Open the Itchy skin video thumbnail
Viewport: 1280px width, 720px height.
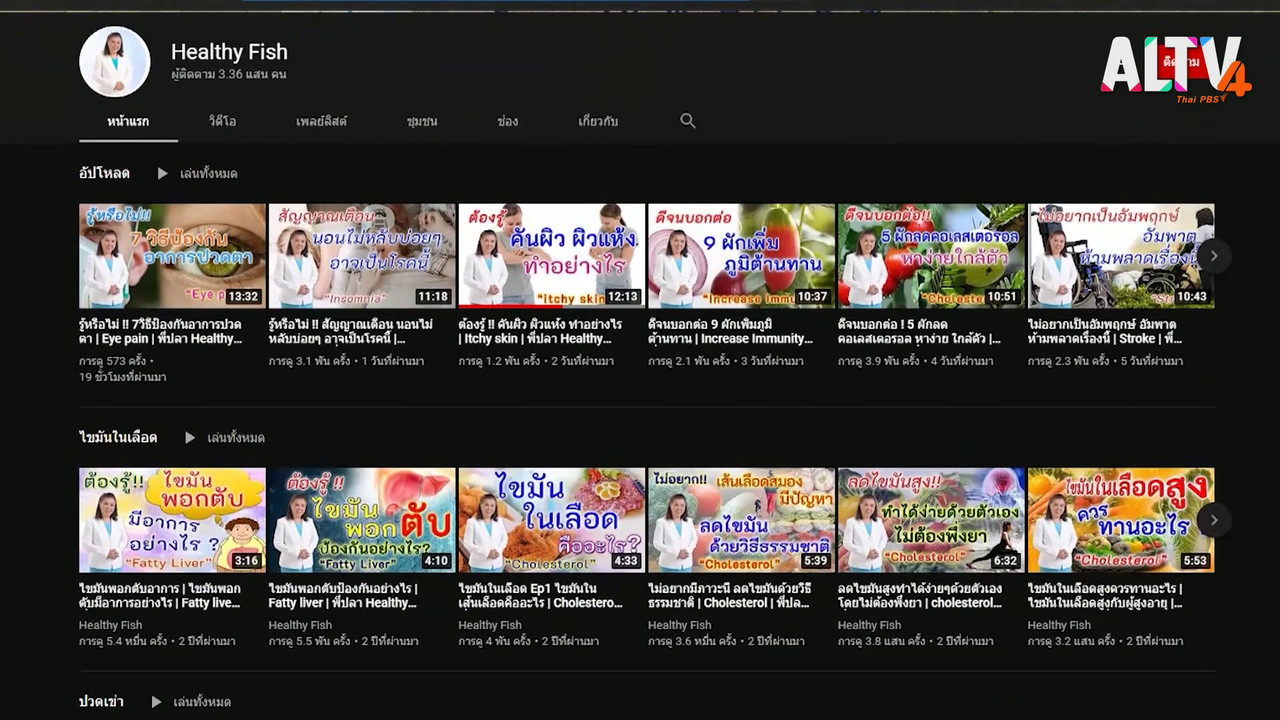552,256
